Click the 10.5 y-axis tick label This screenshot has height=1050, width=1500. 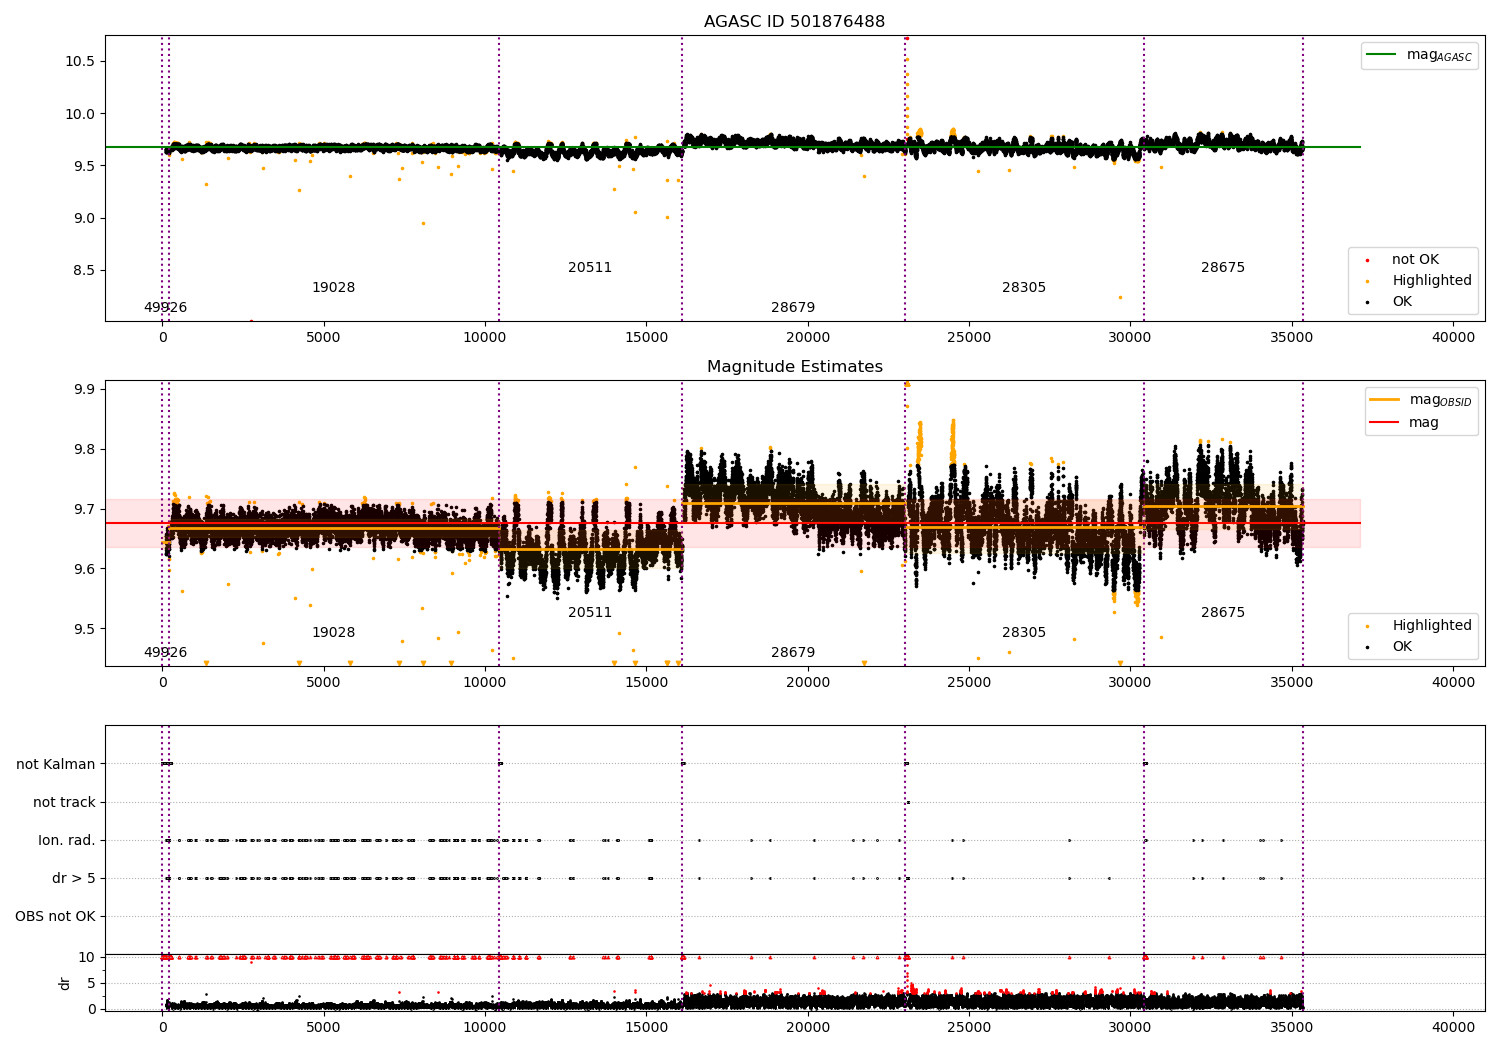click(x=80, y=61)
